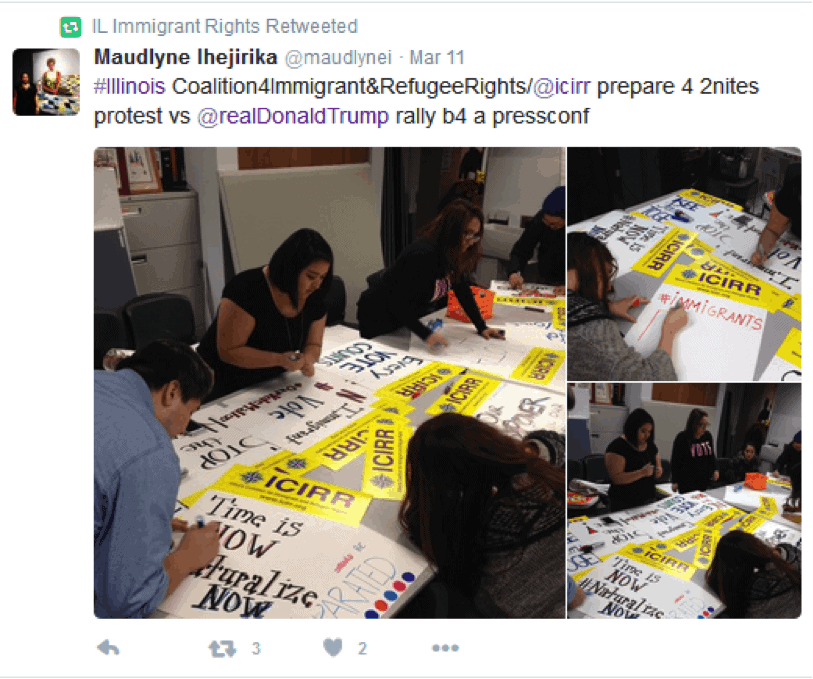Click the word pressconf in tweet
The height and width of the screenshot is (679, 813).
pos(540,117)
